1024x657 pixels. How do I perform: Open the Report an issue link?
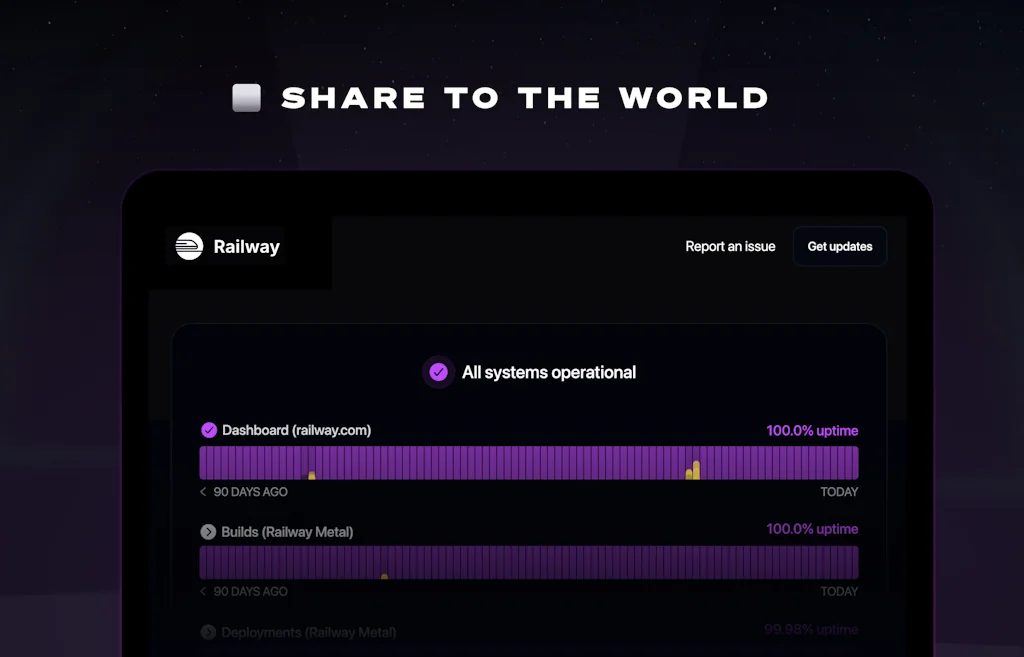(x=730, y=246)
